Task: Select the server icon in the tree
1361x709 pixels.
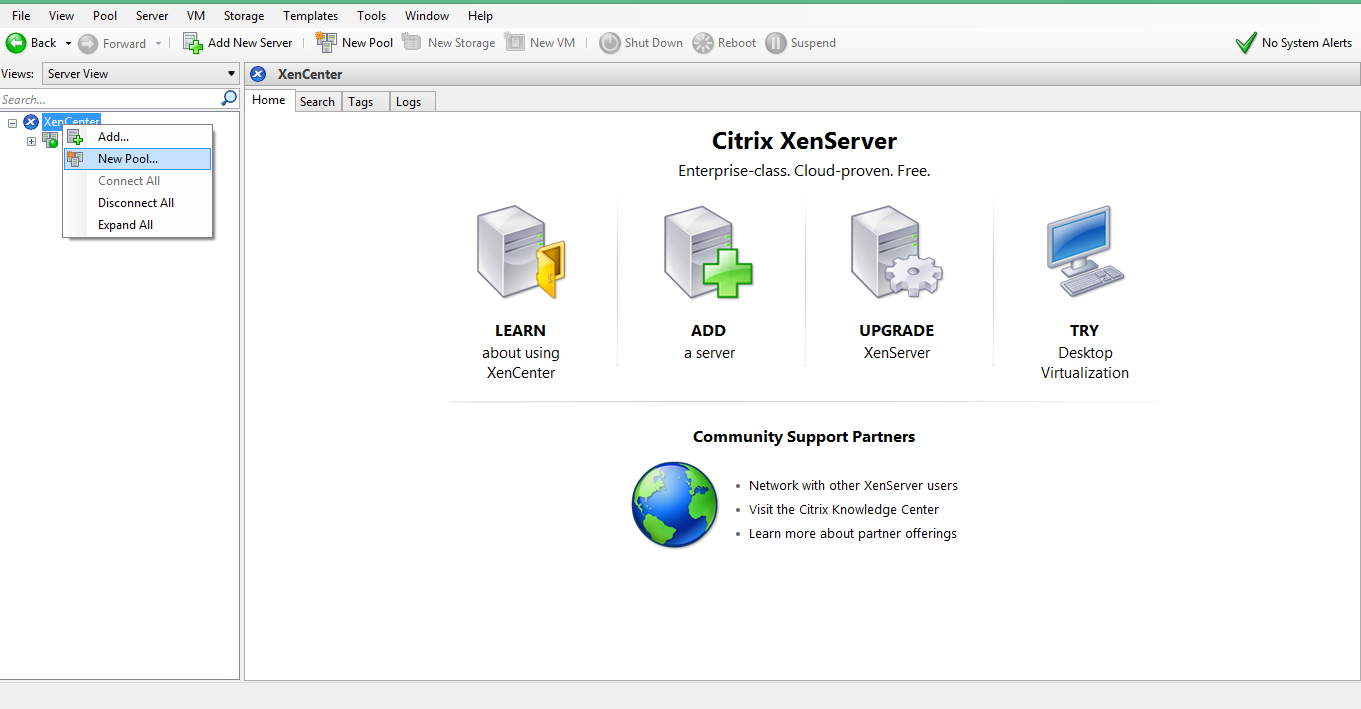Action: 49,141
